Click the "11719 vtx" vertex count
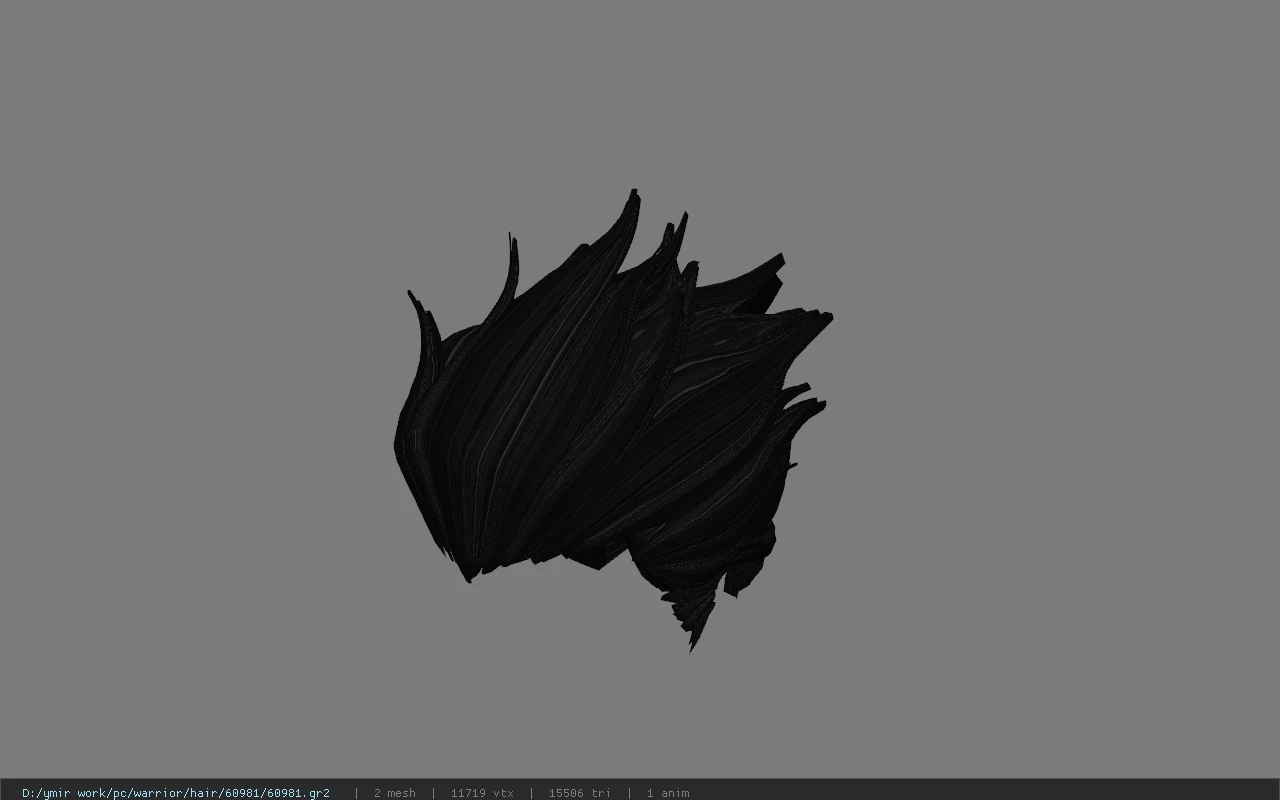Viewport: 1280px width, 800px height. click(x=482, y=793)
